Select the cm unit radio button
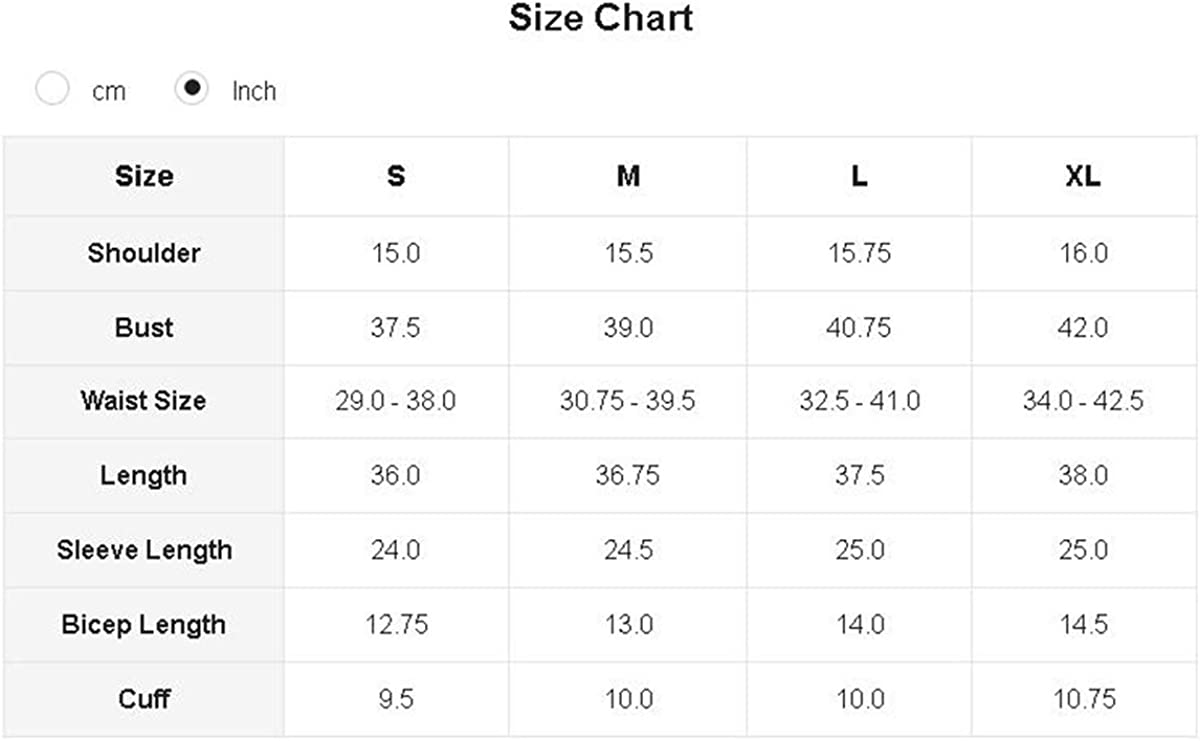The width and height of the screenshot is (1200, 741). click(52, 89)
